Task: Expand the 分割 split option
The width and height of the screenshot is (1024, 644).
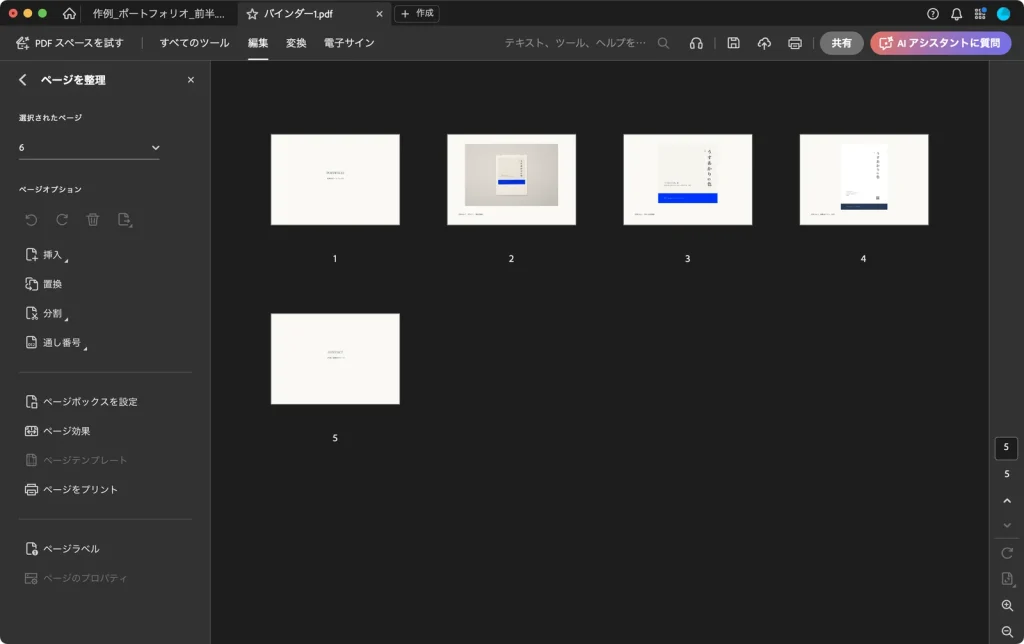Action: tap(46, 314)
